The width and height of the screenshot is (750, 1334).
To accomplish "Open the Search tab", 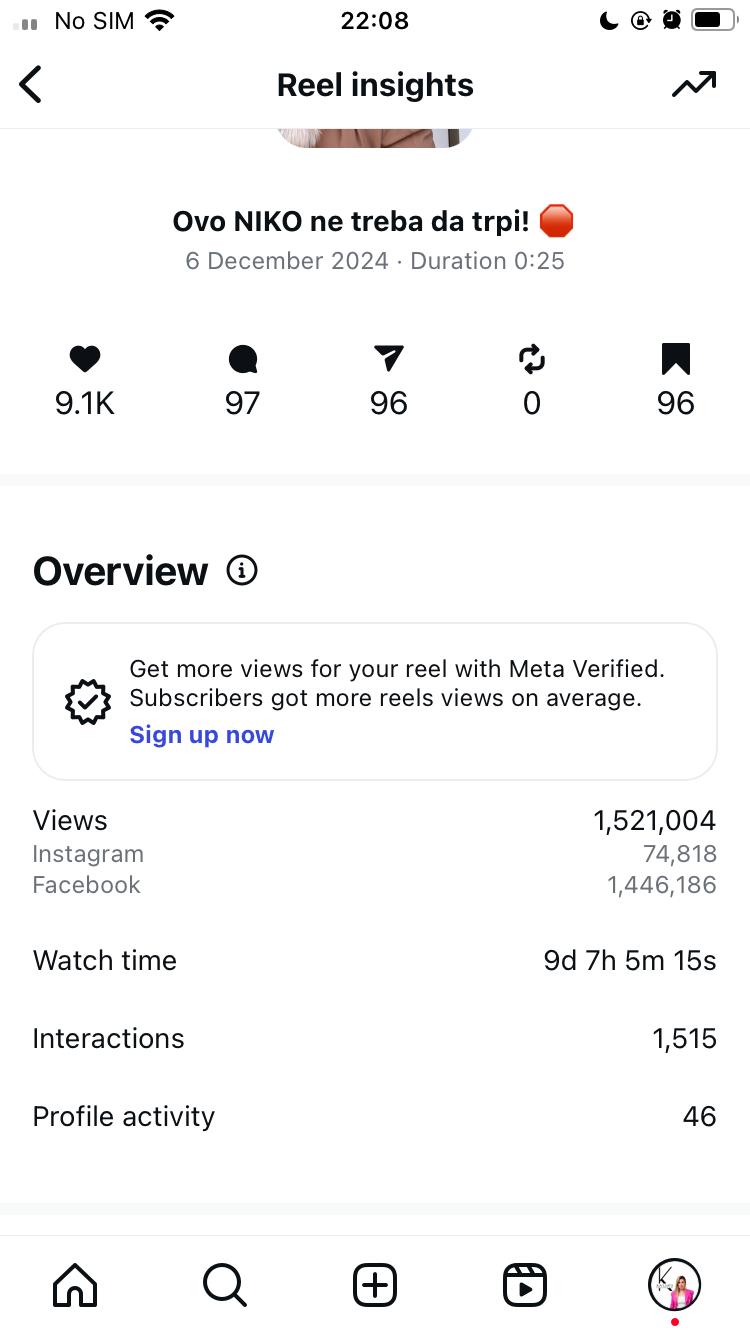I will (225, 1284).
